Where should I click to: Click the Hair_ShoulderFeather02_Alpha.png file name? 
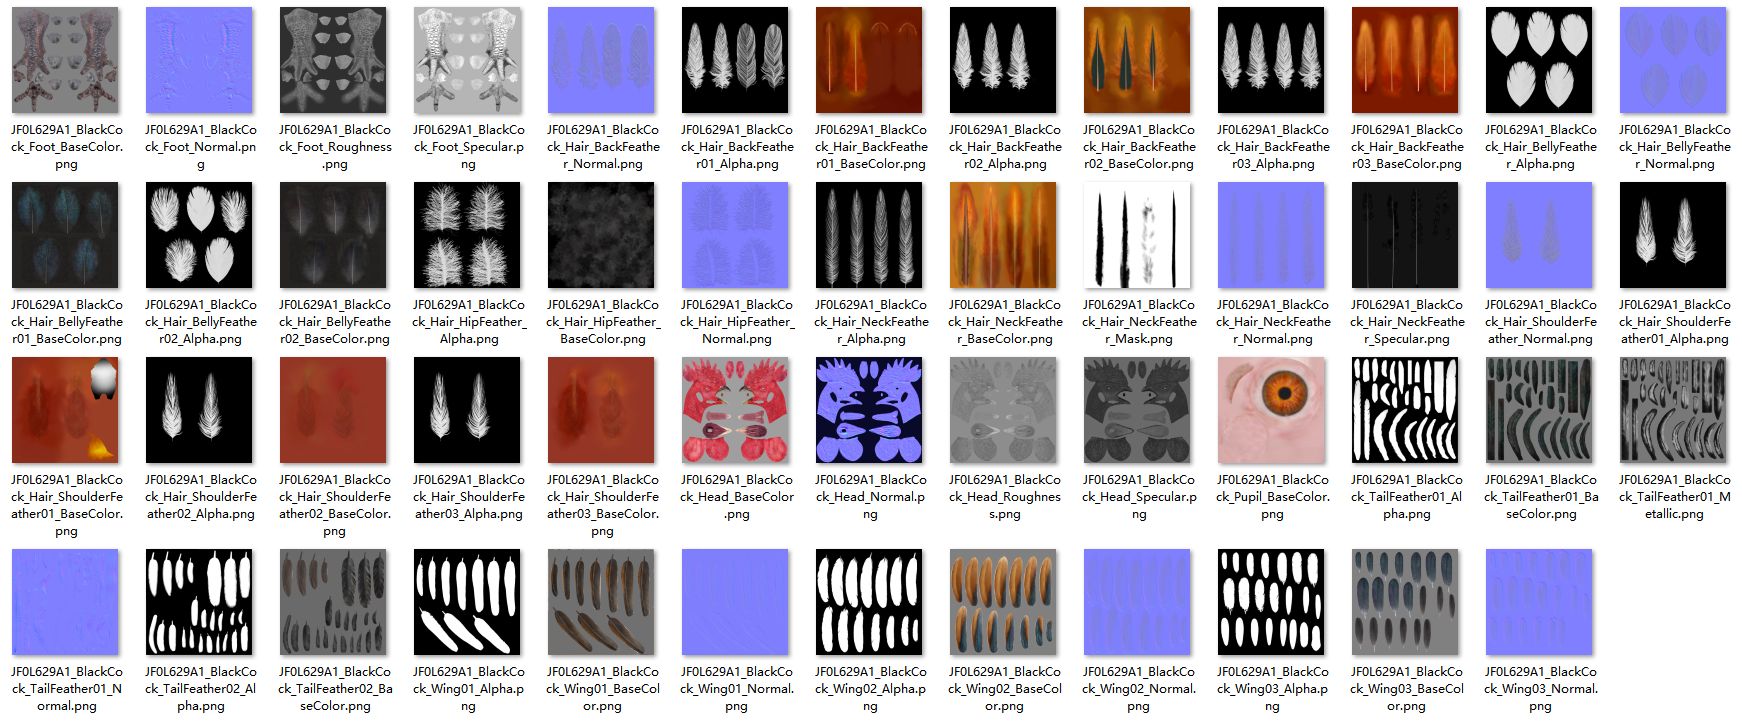point(200,497)
